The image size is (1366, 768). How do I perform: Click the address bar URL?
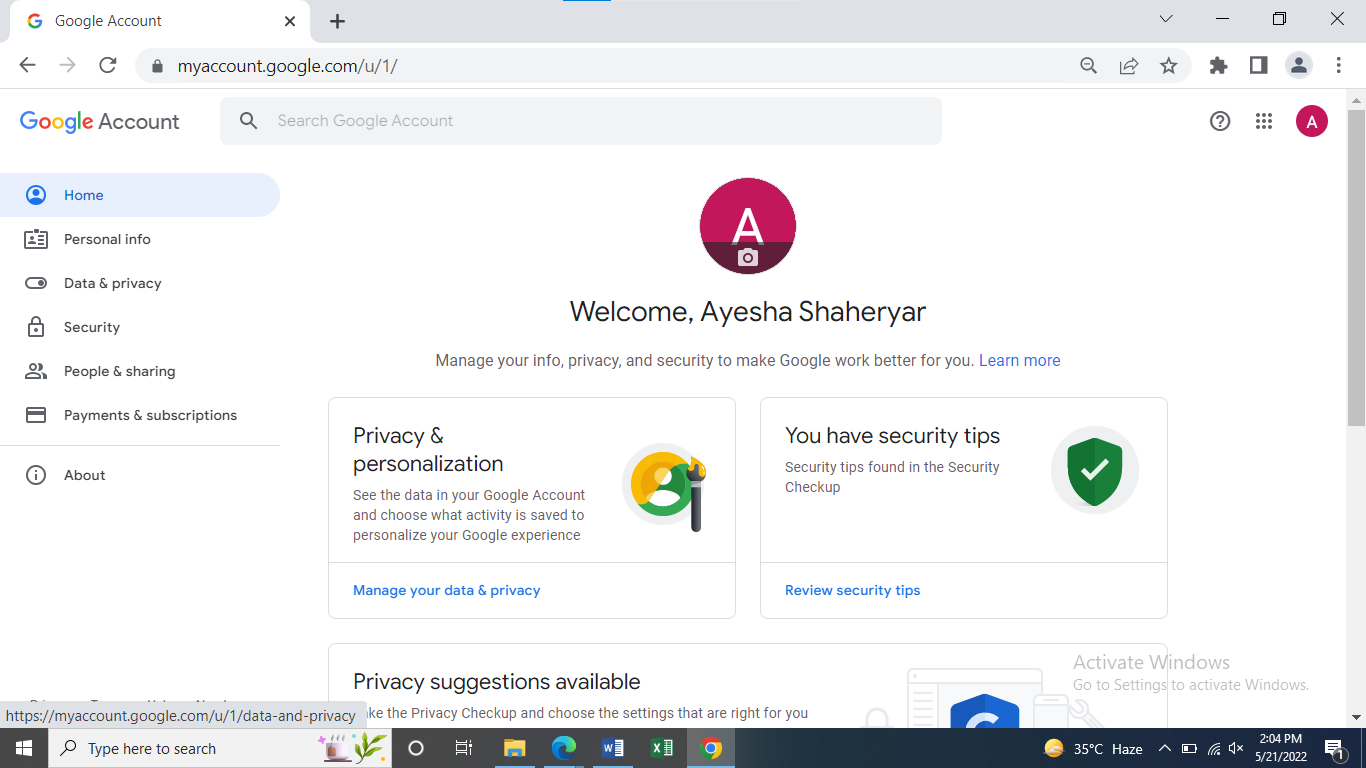tap(288, 66)
